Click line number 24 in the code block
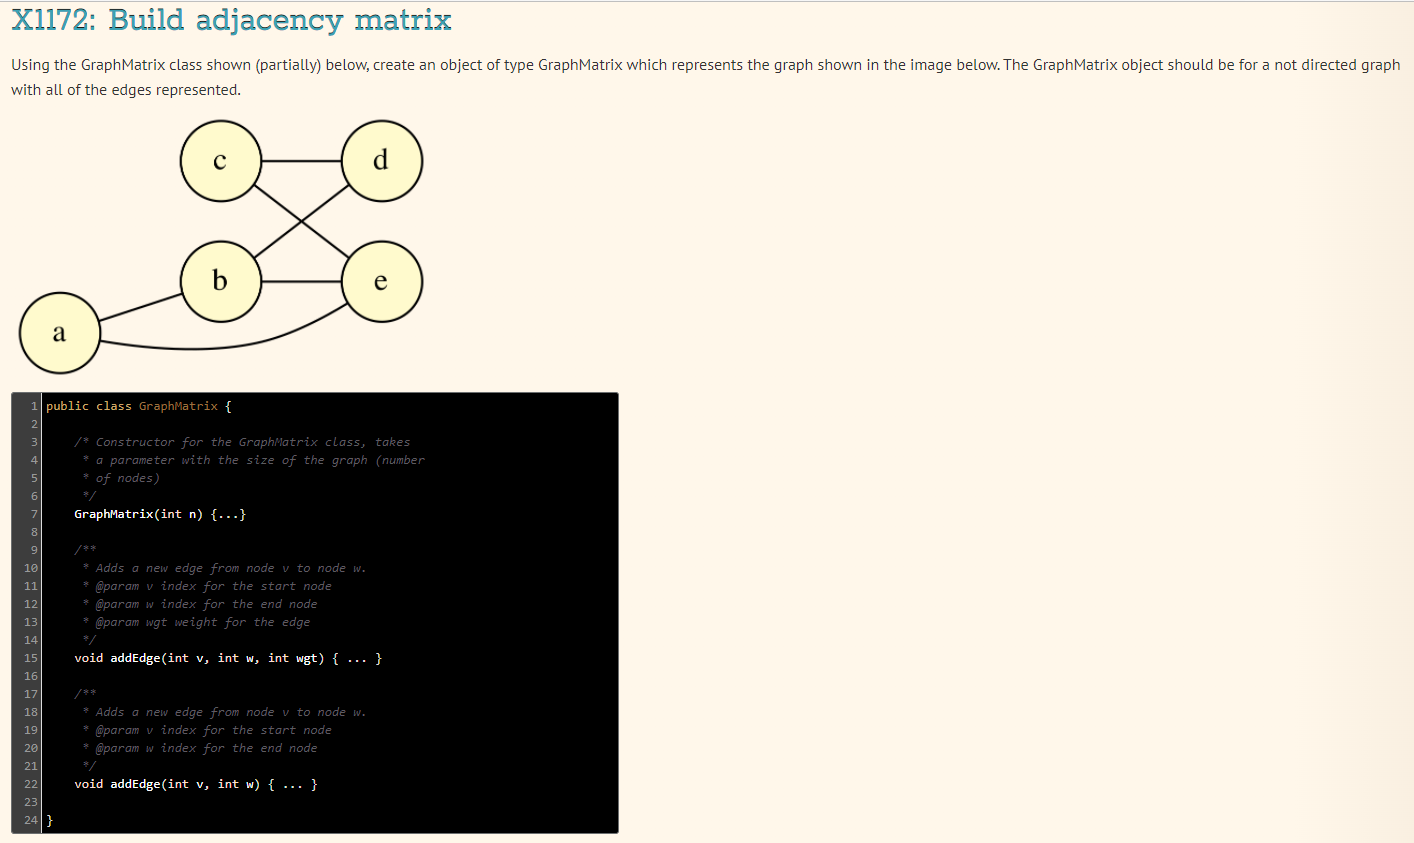This screenshot has width=1414, height=843. pos(30,820)
